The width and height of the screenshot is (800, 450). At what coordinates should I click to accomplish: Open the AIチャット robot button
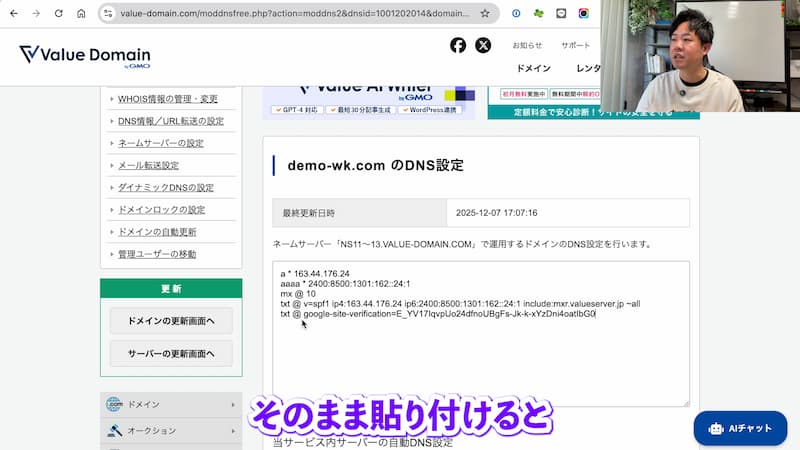[740, 429]
